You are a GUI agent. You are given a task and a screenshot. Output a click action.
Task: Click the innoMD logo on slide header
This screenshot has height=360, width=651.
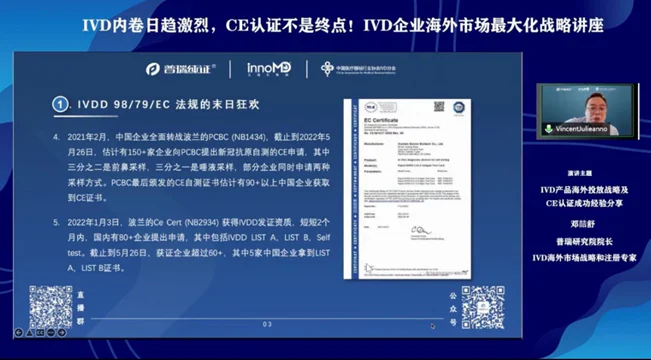point(269,69)
